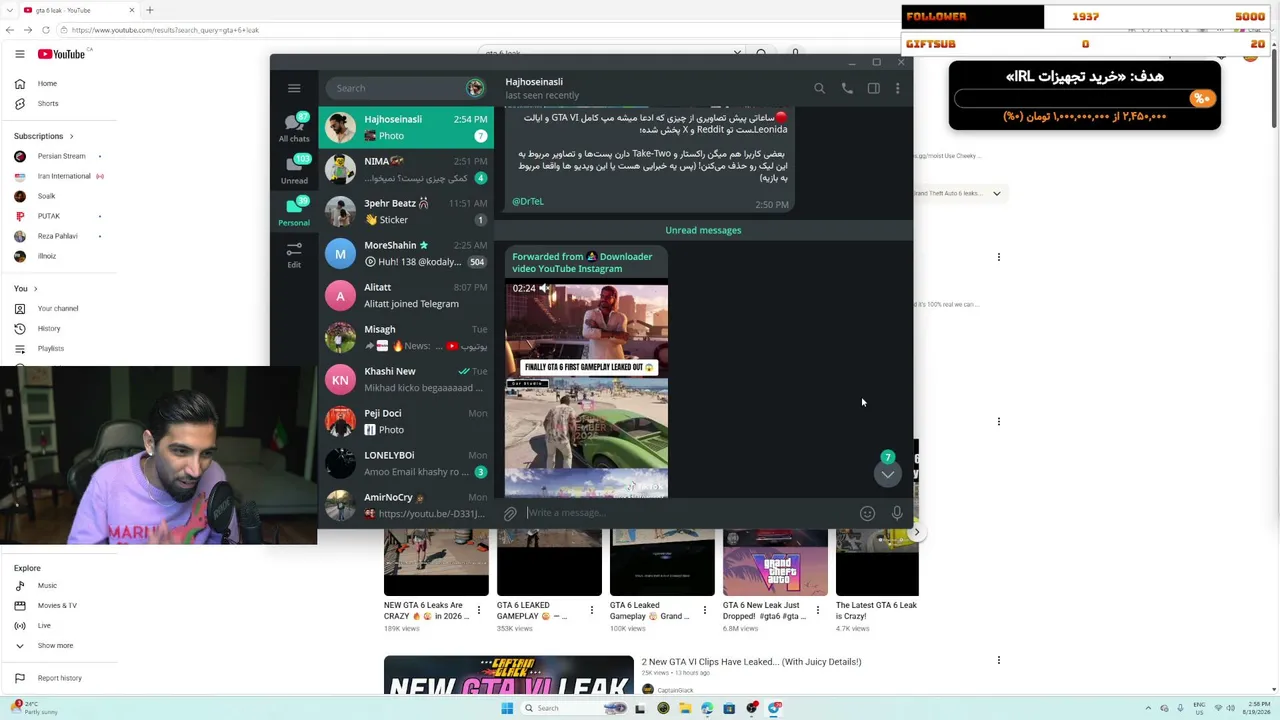
Task: Open the Reza Pahlavi subscription
Action: tap(60, 236)
